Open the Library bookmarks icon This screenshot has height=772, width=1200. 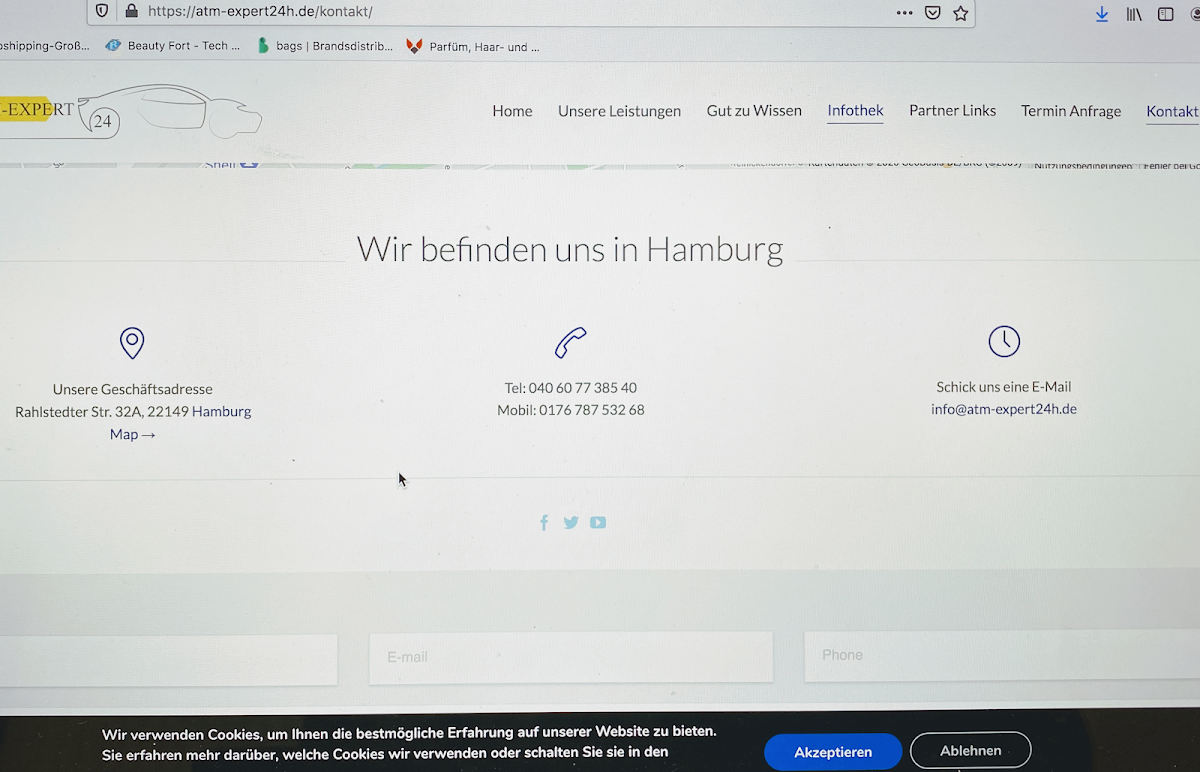[x=1134, y=14]
